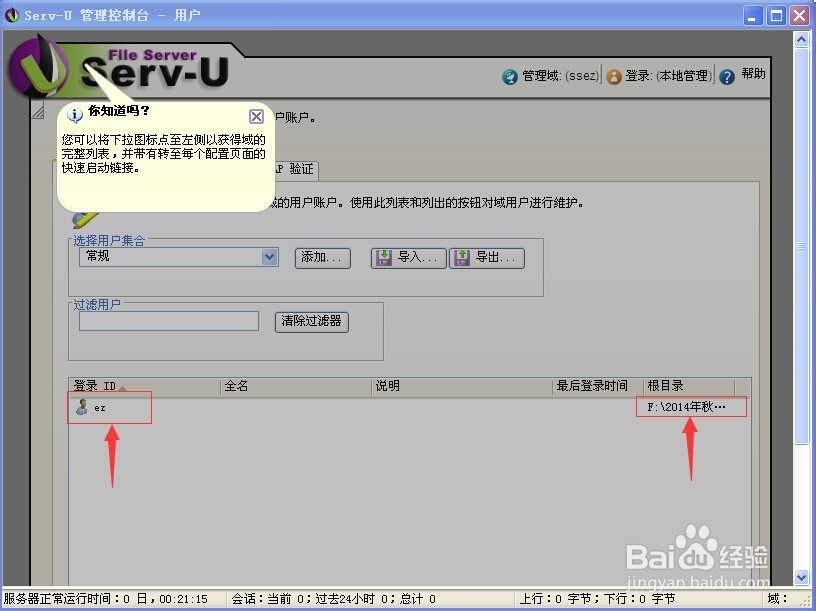Close the 你知道吗 tooltip popup

[x=257, y=115]
